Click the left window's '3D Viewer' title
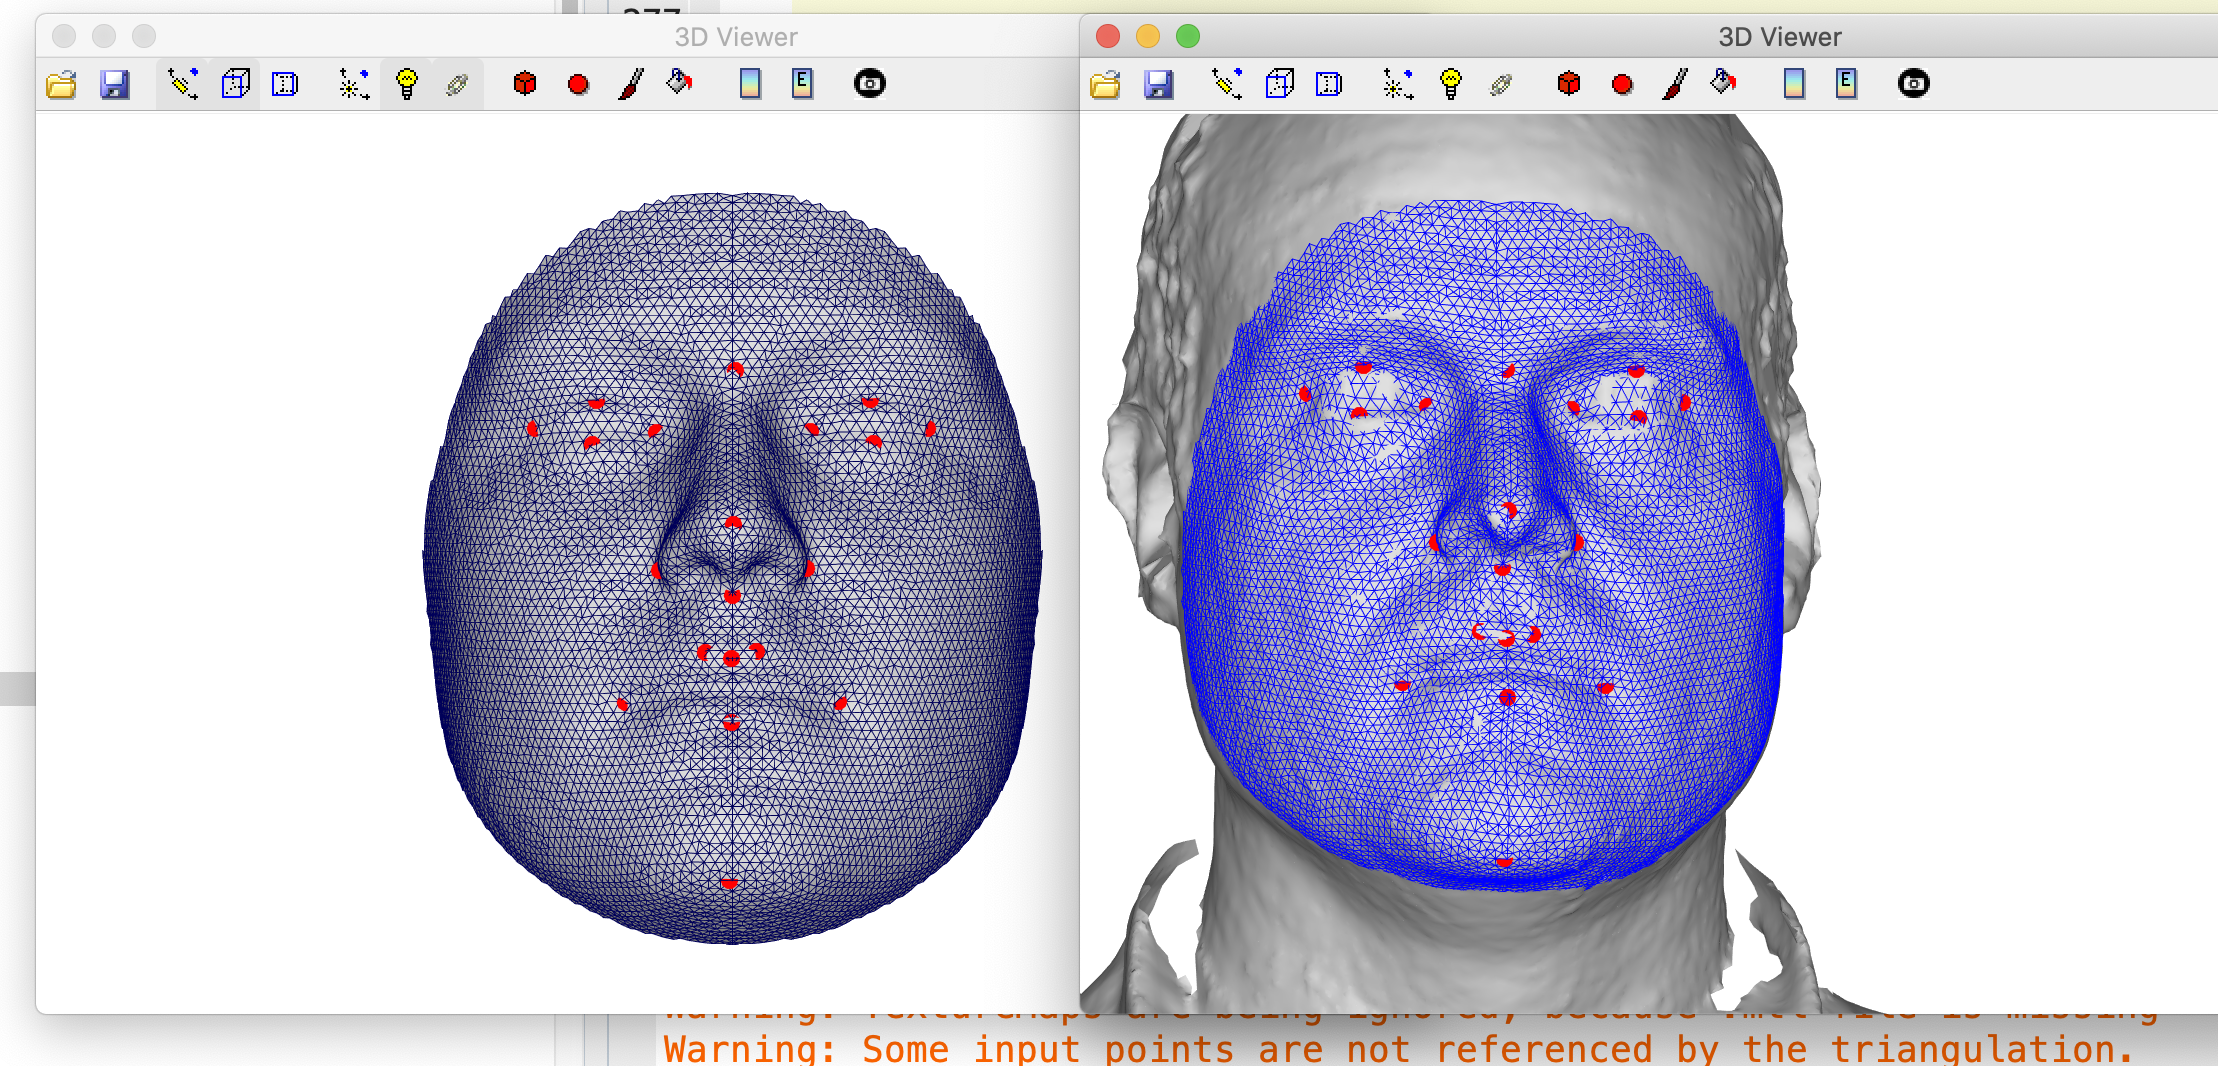This screenshot has width=2218, height=1066. pyautogui.click(x=736, y=37)
